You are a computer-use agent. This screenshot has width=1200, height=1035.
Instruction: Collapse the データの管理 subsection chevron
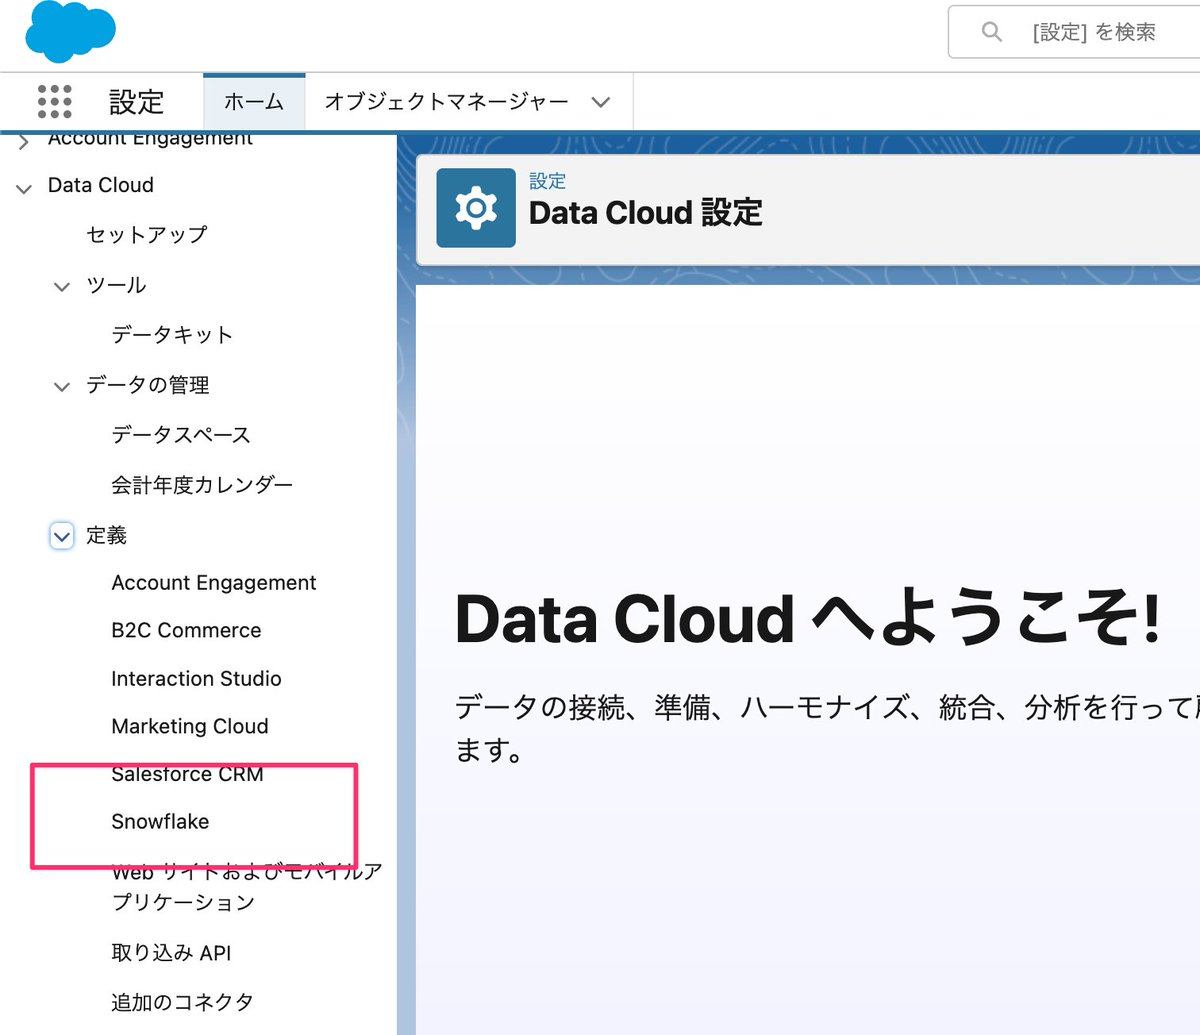pyautogui.click(x=62, y=387)
